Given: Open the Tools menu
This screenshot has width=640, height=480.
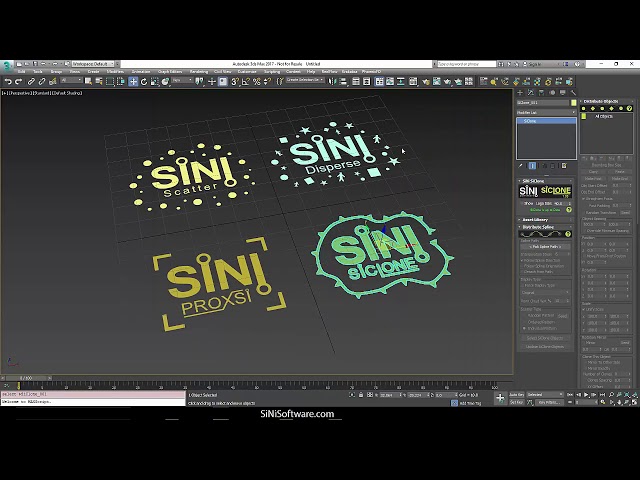Looking at the screenshot, I should [38, 72].
